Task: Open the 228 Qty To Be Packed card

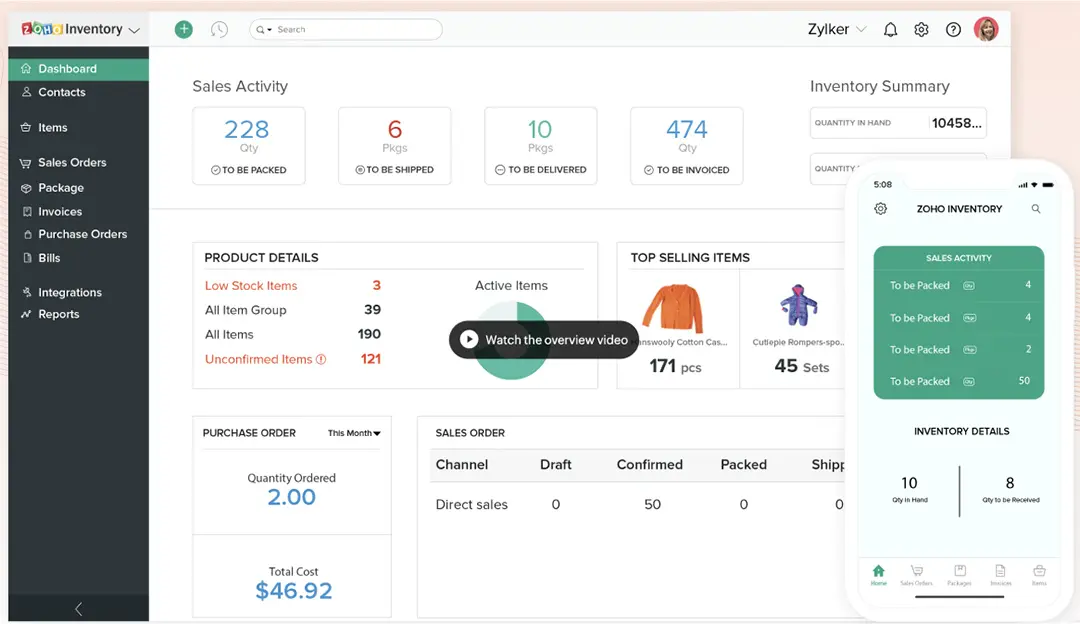Action: [x=249, y=146]
